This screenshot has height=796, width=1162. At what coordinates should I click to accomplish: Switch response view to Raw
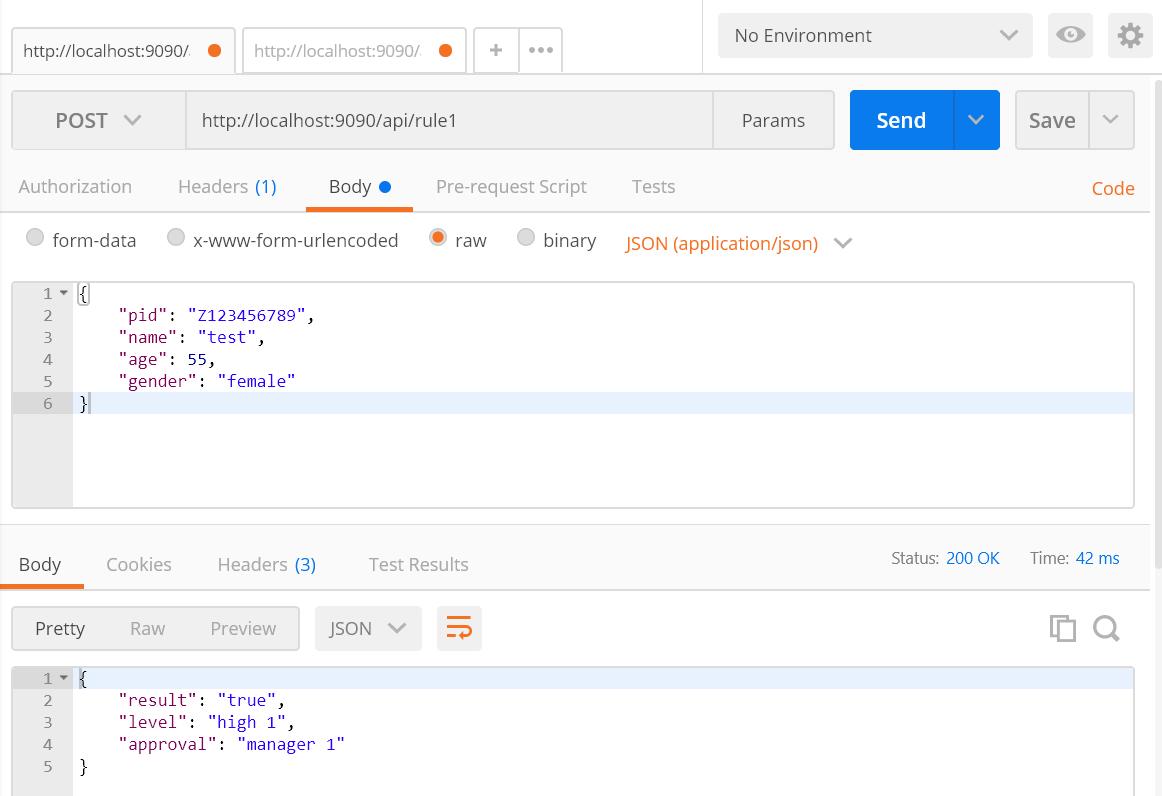(147, 628)
